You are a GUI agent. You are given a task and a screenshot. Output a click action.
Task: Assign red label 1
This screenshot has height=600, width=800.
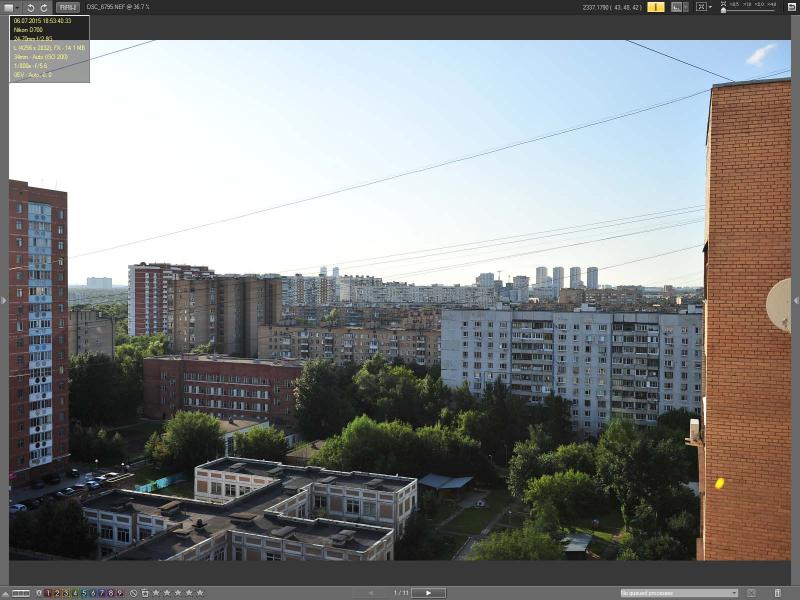(x=48, y=593)
